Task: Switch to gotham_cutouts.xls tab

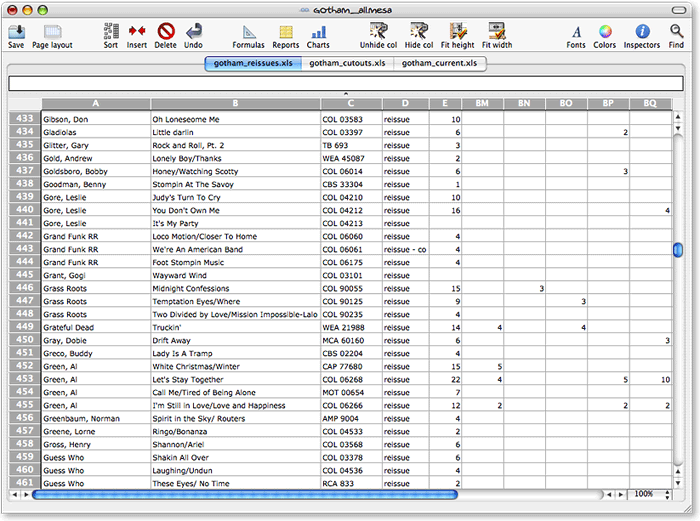Action: (x=347, y=63)
